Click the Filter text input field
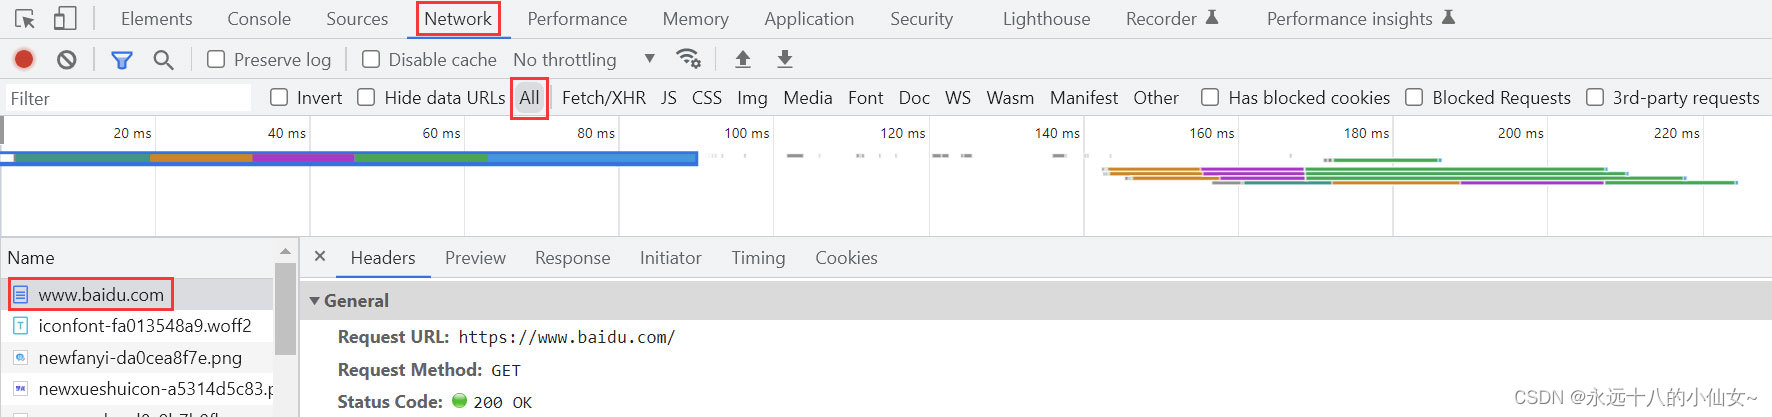 128,98
